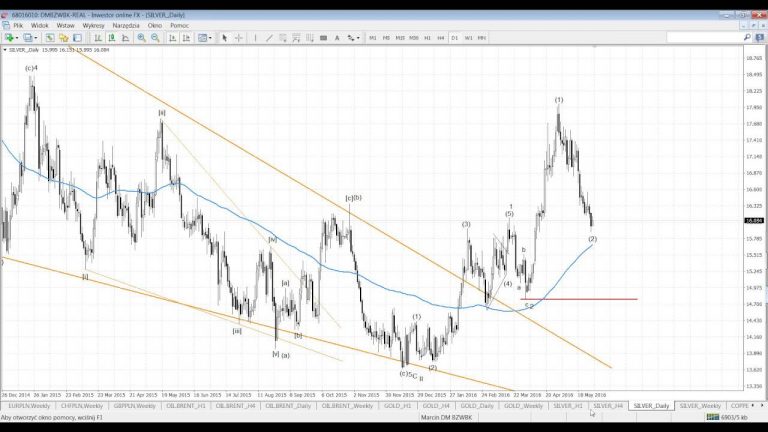Click the search input field

pos(704,37)
